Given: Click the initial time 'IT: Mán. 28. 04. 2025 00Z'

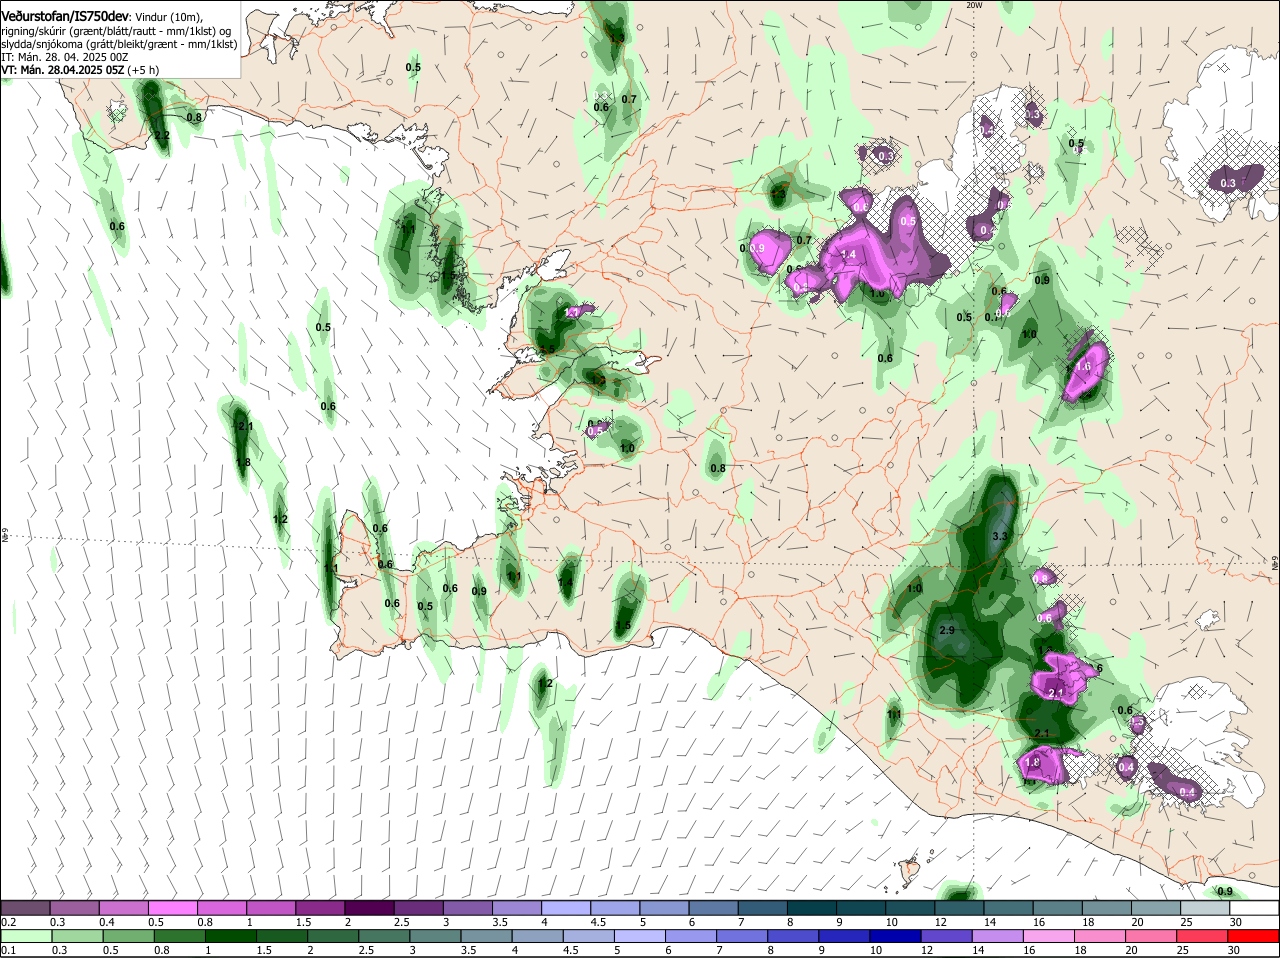Looking at the screenshot, I should (x=64, y=57).
